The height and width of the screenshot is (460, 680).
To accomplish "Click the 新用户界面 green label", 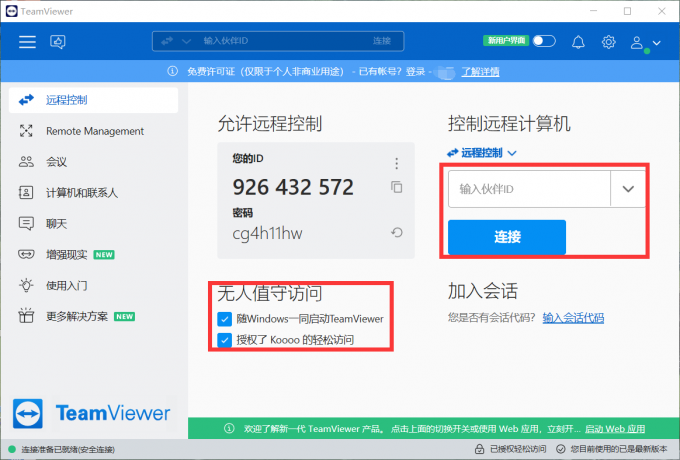I will pyautogui.click(x=506, y=41).
